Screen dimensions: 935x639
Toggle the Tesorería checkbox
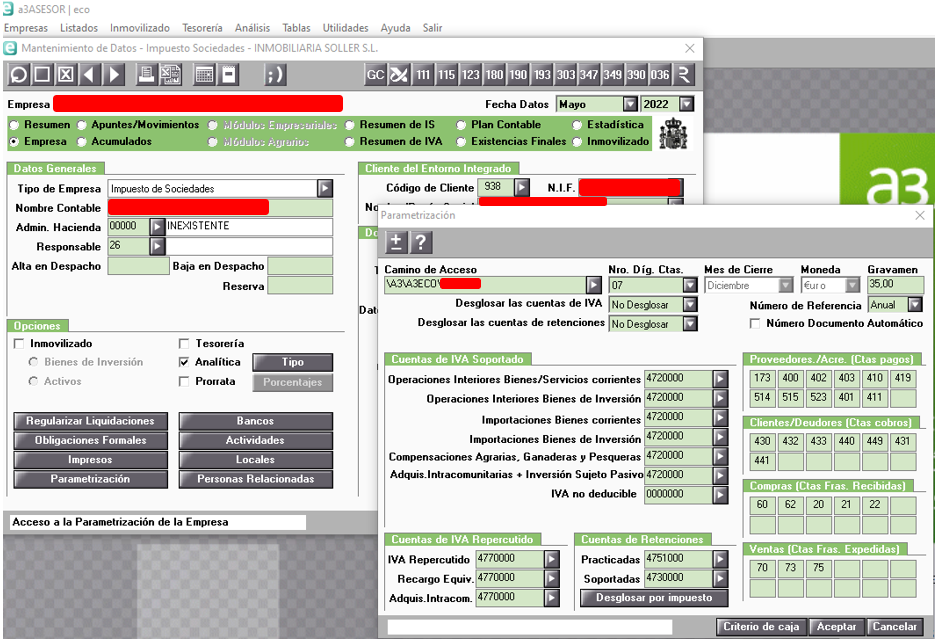tap(184, 344)
